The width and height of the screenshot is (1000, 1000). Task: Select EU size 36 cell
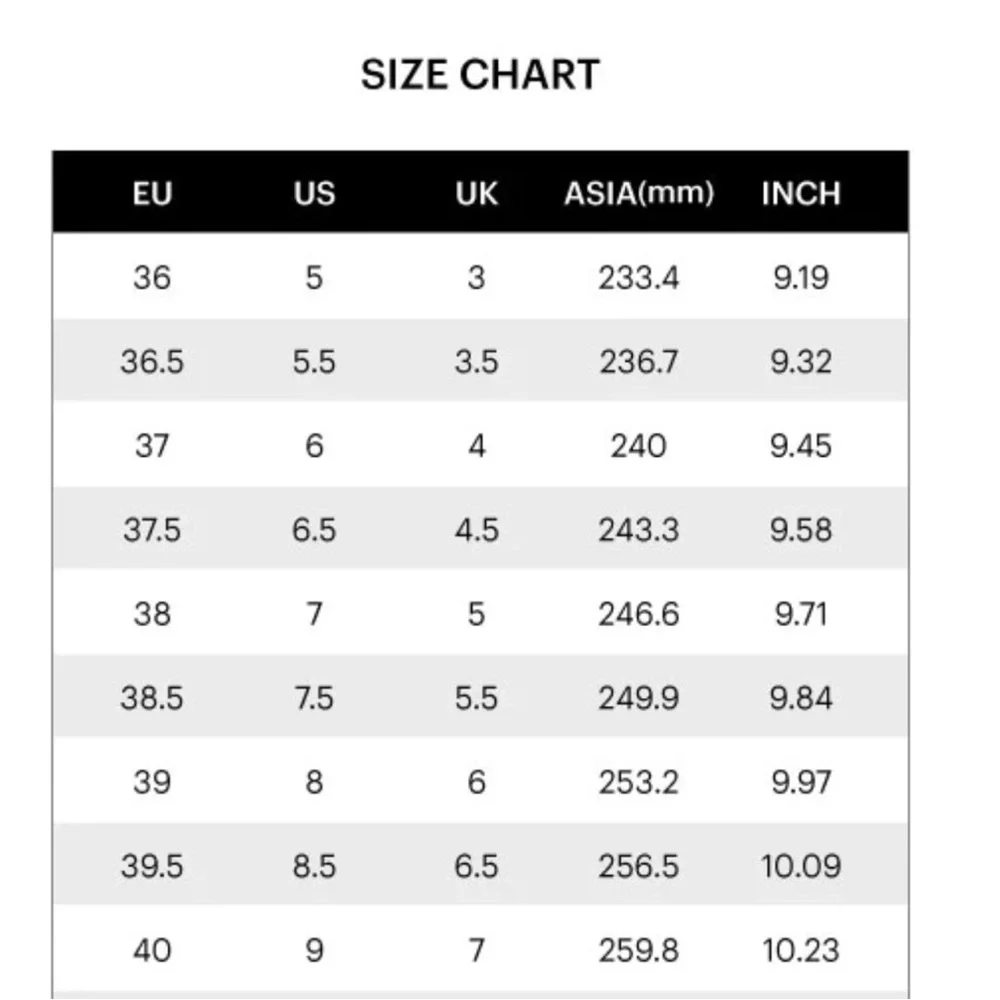click(152, 277)
